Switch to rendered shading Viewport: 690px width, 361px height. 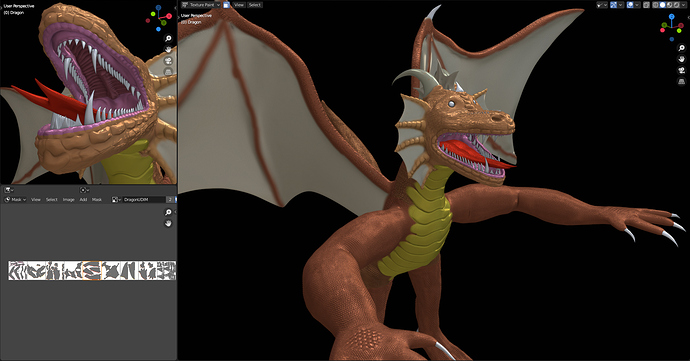676,5
